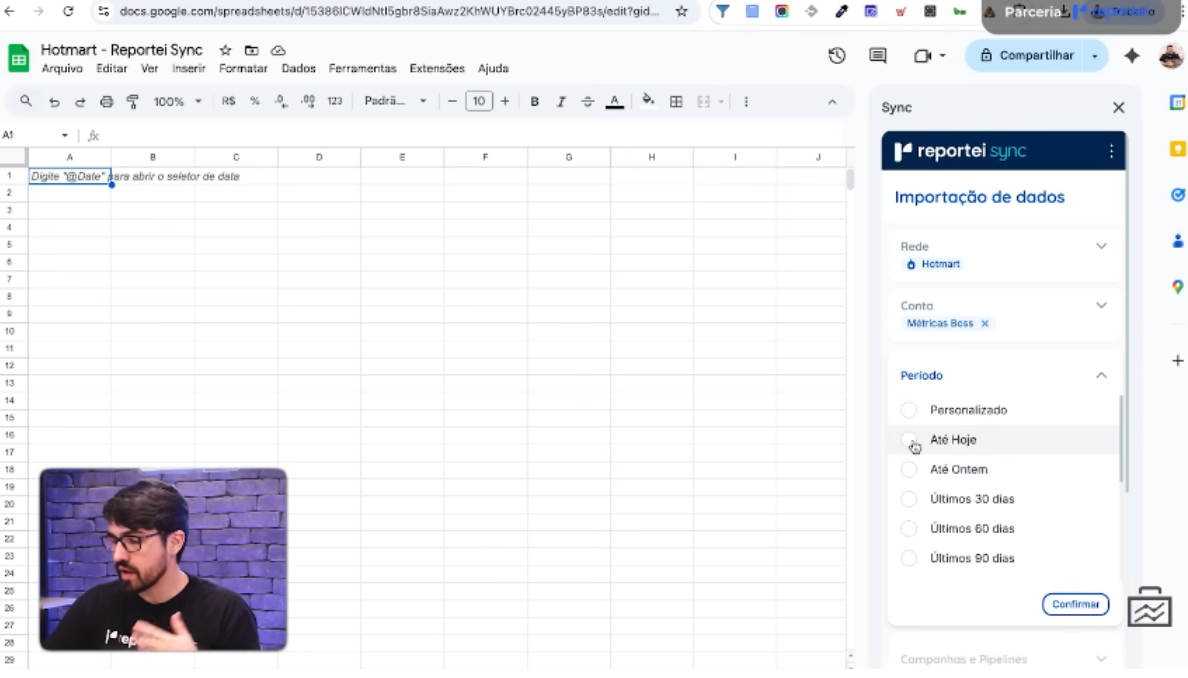Open version history clock icon
Image resolution: width=1188 pixels, height=678 pixels.
837,56
